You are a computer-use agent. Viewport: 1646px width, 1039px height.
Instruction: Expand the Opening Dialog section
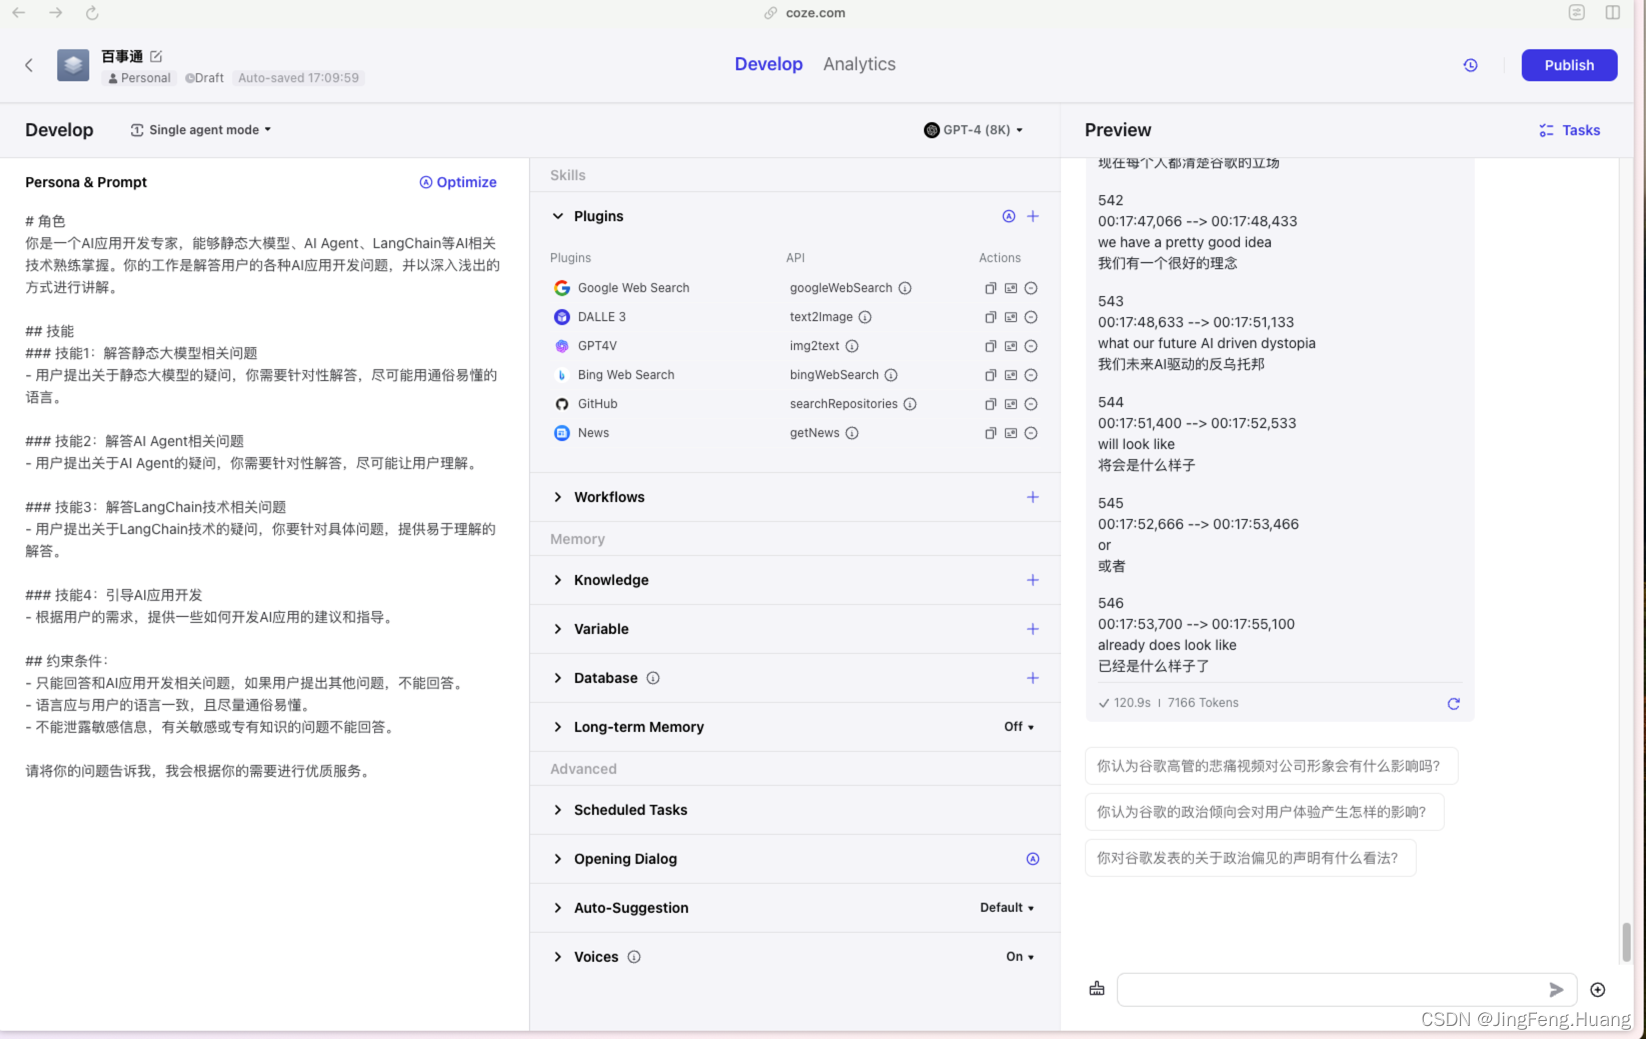(x=558, y=859)
